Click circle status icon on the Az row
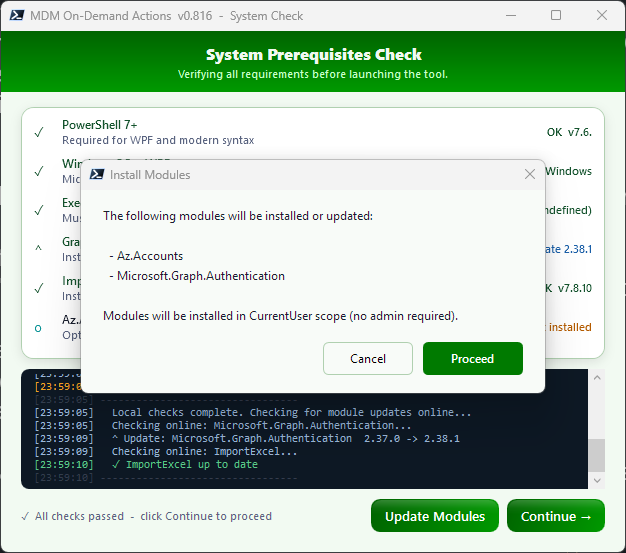Viewport: 626px width, 553px height. (x=38, y=329)
